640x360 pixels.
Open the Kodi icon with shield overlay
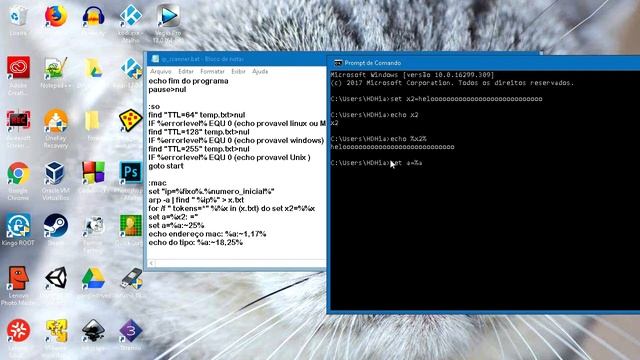point(131,68)
